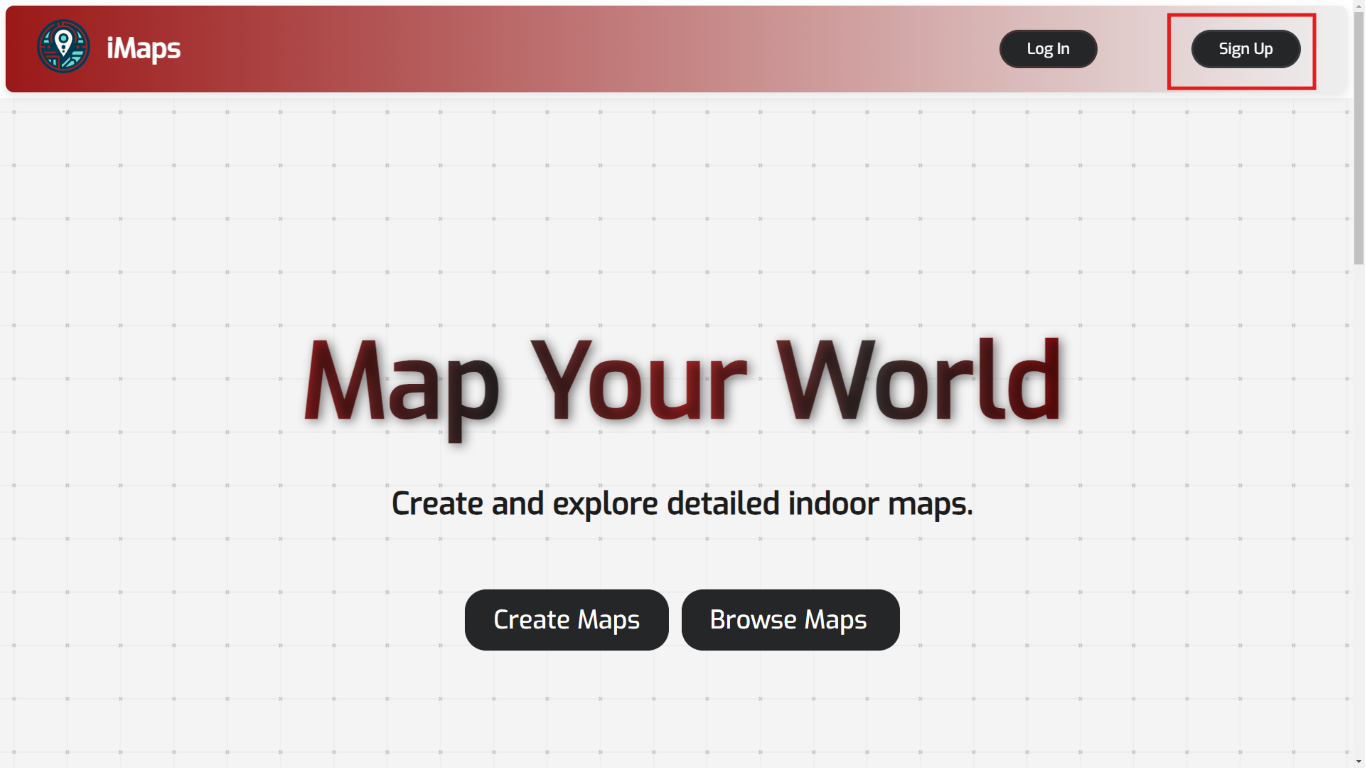Start with the Create Maps button
This screenshot has height=768, width=1365.
coord(566,620)
